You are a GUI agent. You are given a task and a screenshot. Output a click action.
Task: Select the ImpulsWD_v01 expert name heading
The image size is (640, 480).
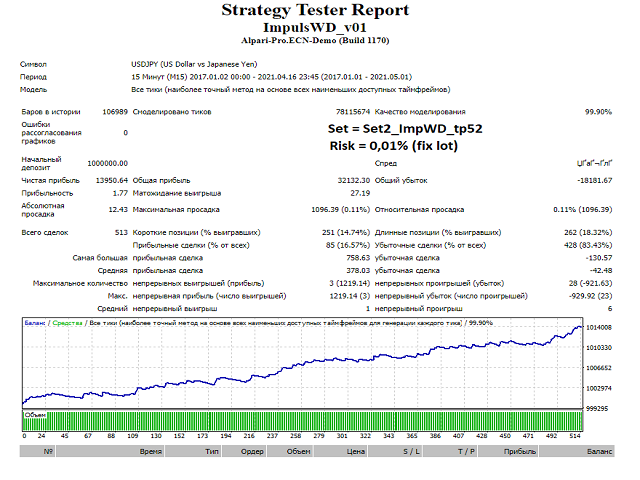pyautogui.click(x=314, y=27)
